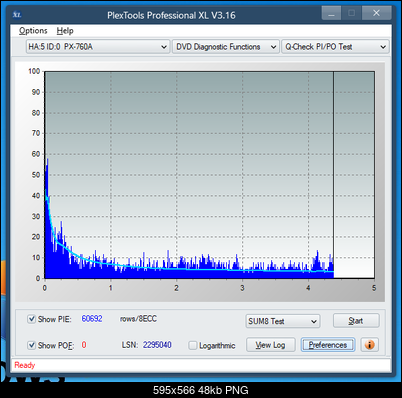This screenshot has width=402, height=398.
Task: Open the Help menu
Action: [65, 31]
